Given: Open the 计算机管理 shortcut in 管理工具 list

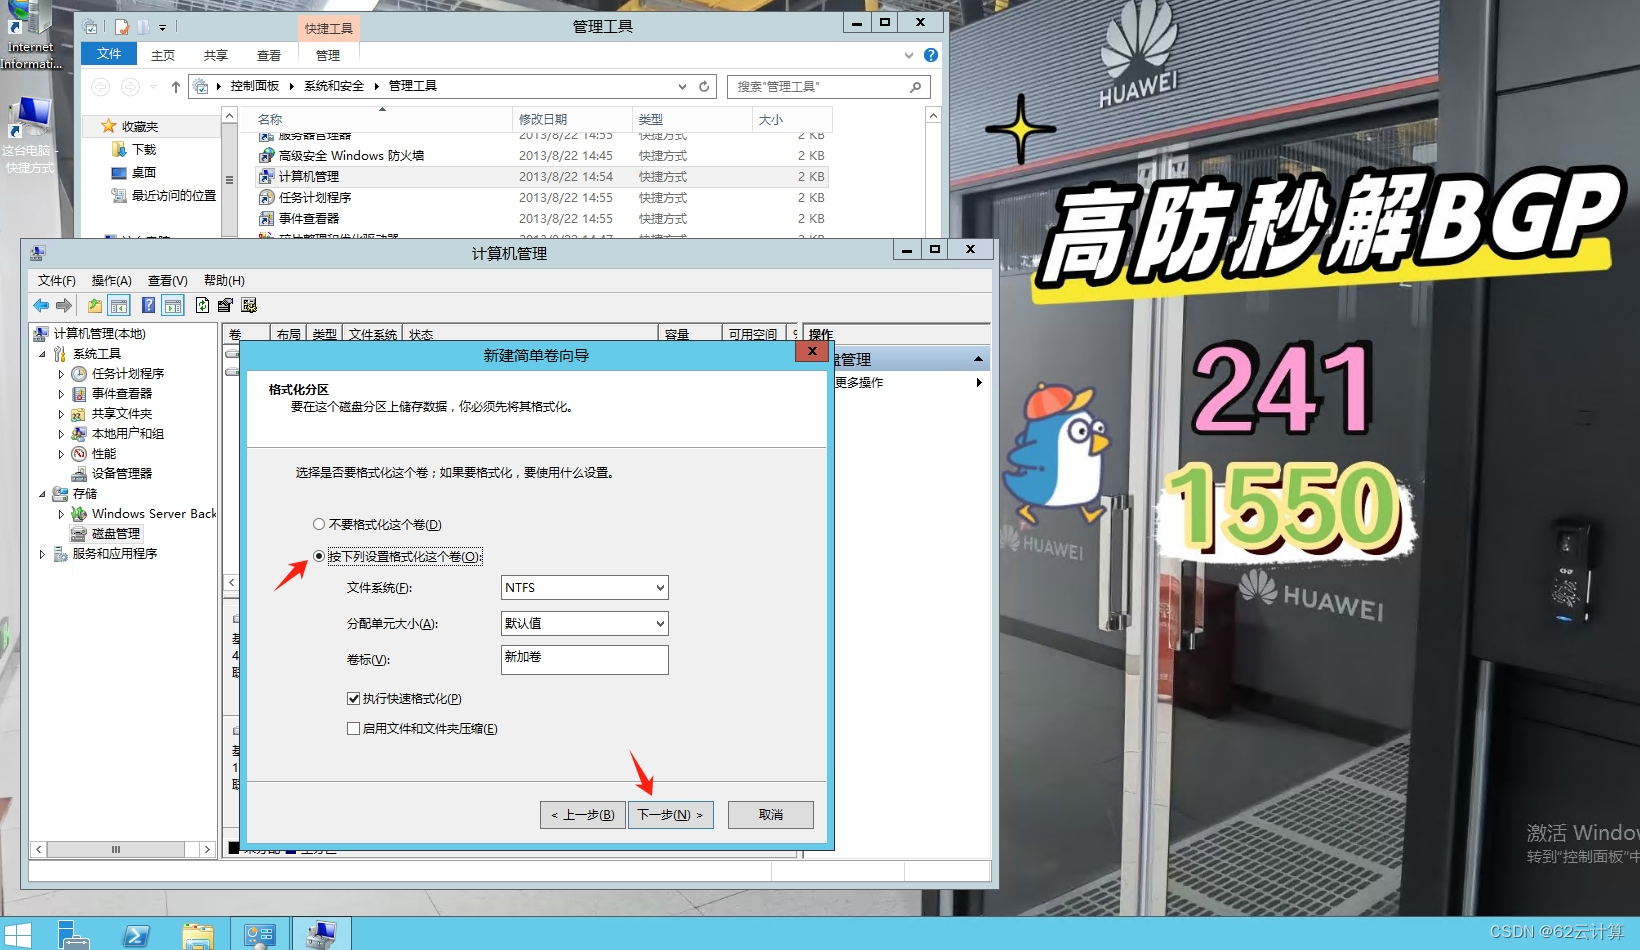Looking at the screenshot, I should tap(310, 175).
